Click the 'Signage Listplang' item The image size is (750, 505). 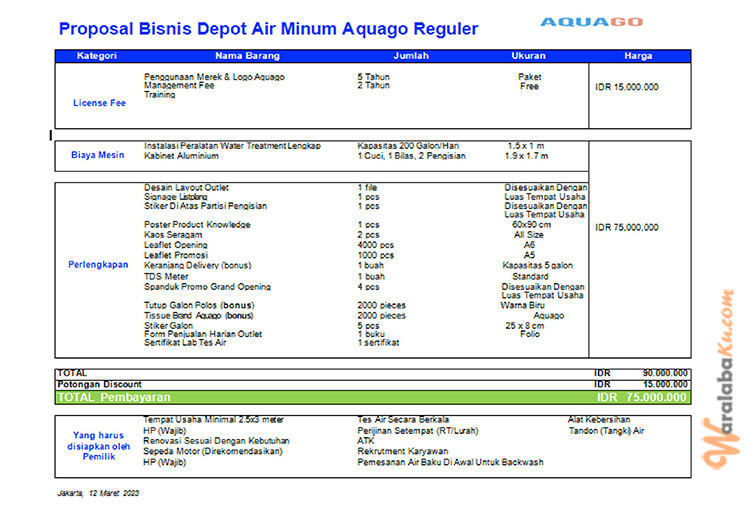coord(176,197)
